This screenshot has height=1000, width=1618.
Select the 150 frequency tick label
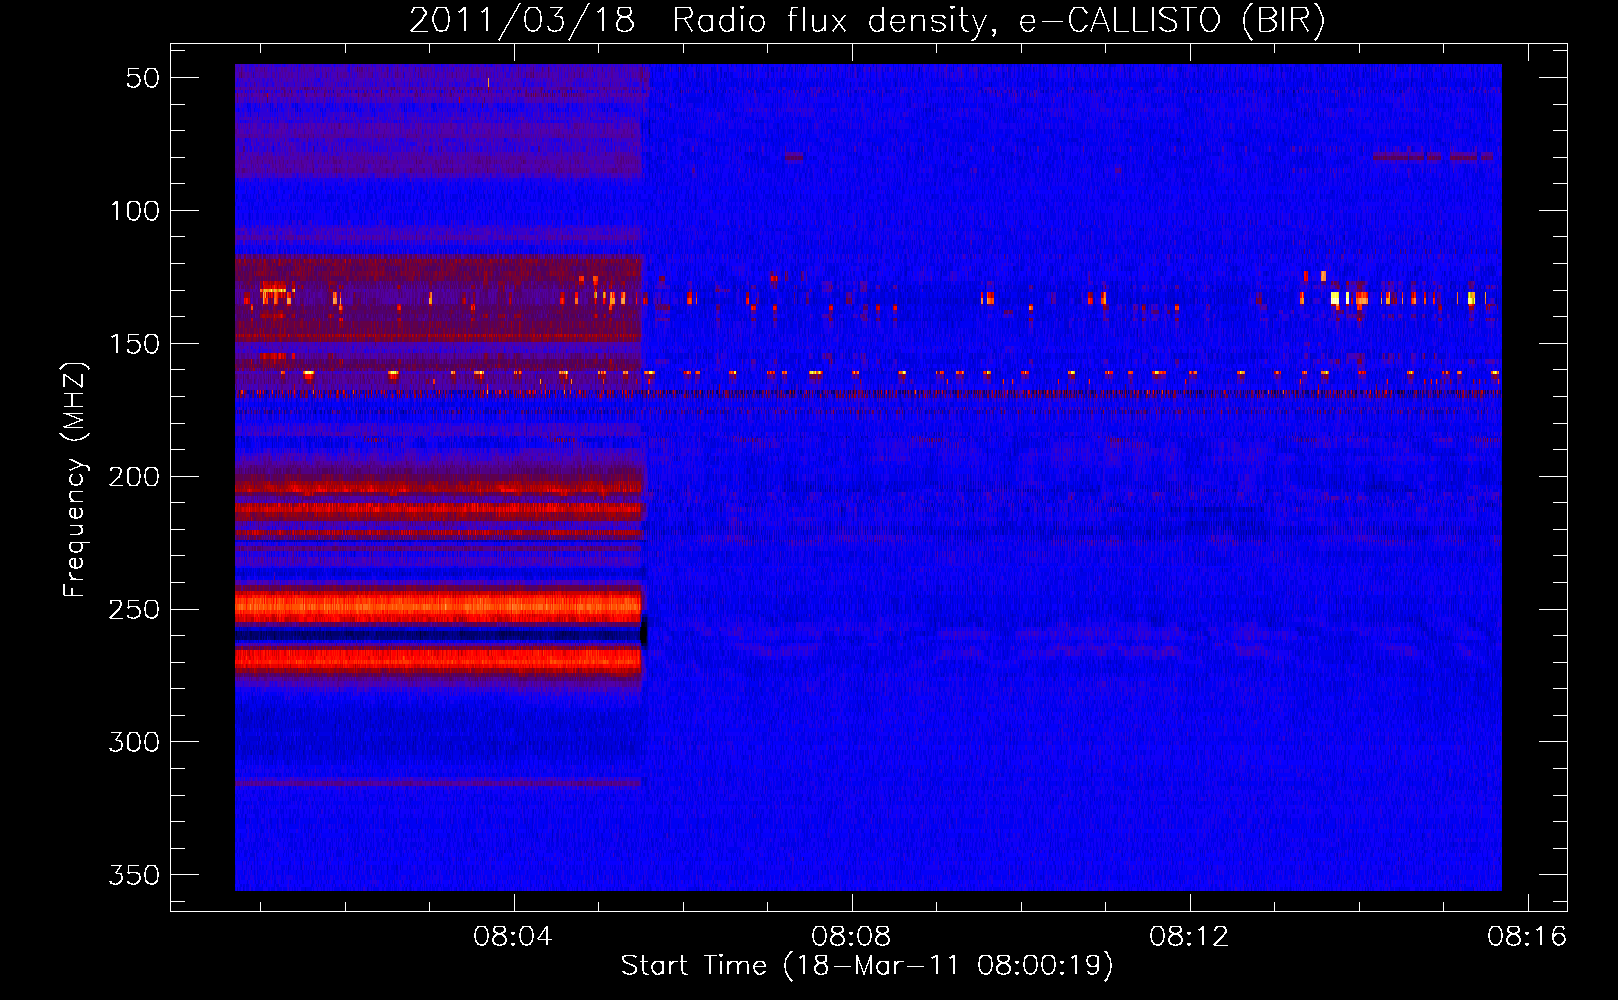(135, 344)
